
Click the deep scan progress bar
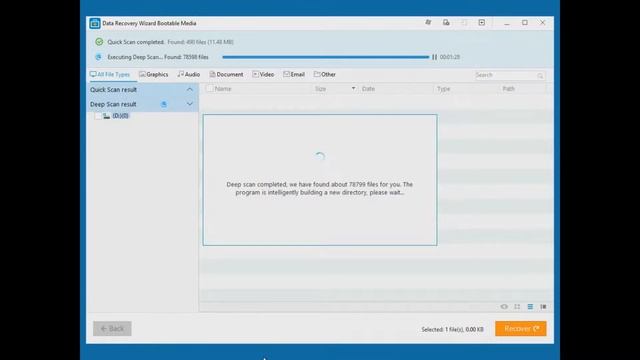pos(326,57)
